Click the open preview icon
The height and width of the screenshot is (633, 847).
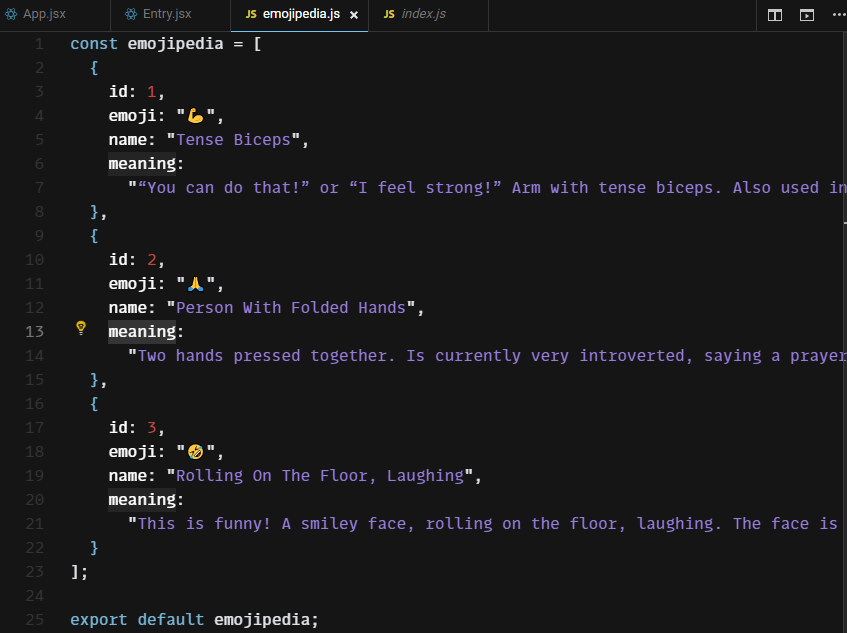point(806,15)
